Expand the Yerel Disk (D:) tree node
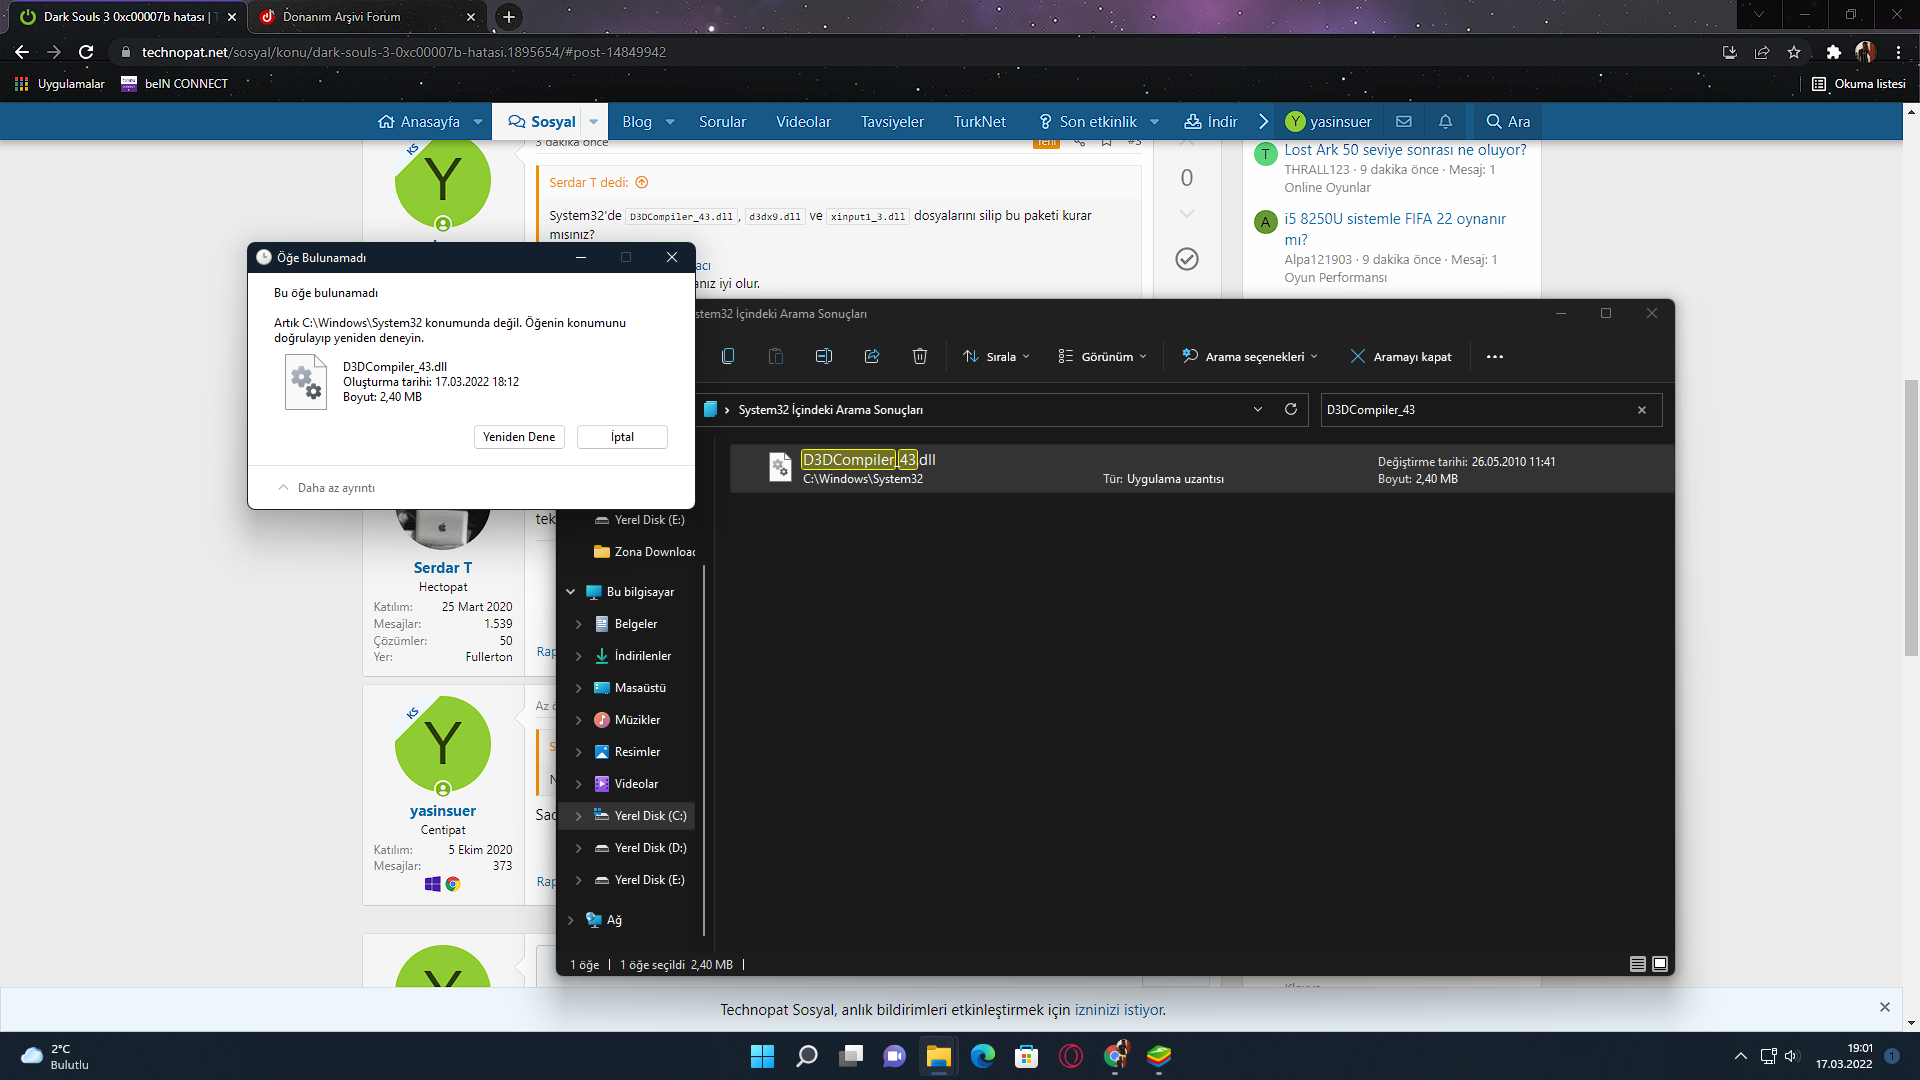The height and width of the screenshot is (1080, 1920). click(x=578, y=848)
